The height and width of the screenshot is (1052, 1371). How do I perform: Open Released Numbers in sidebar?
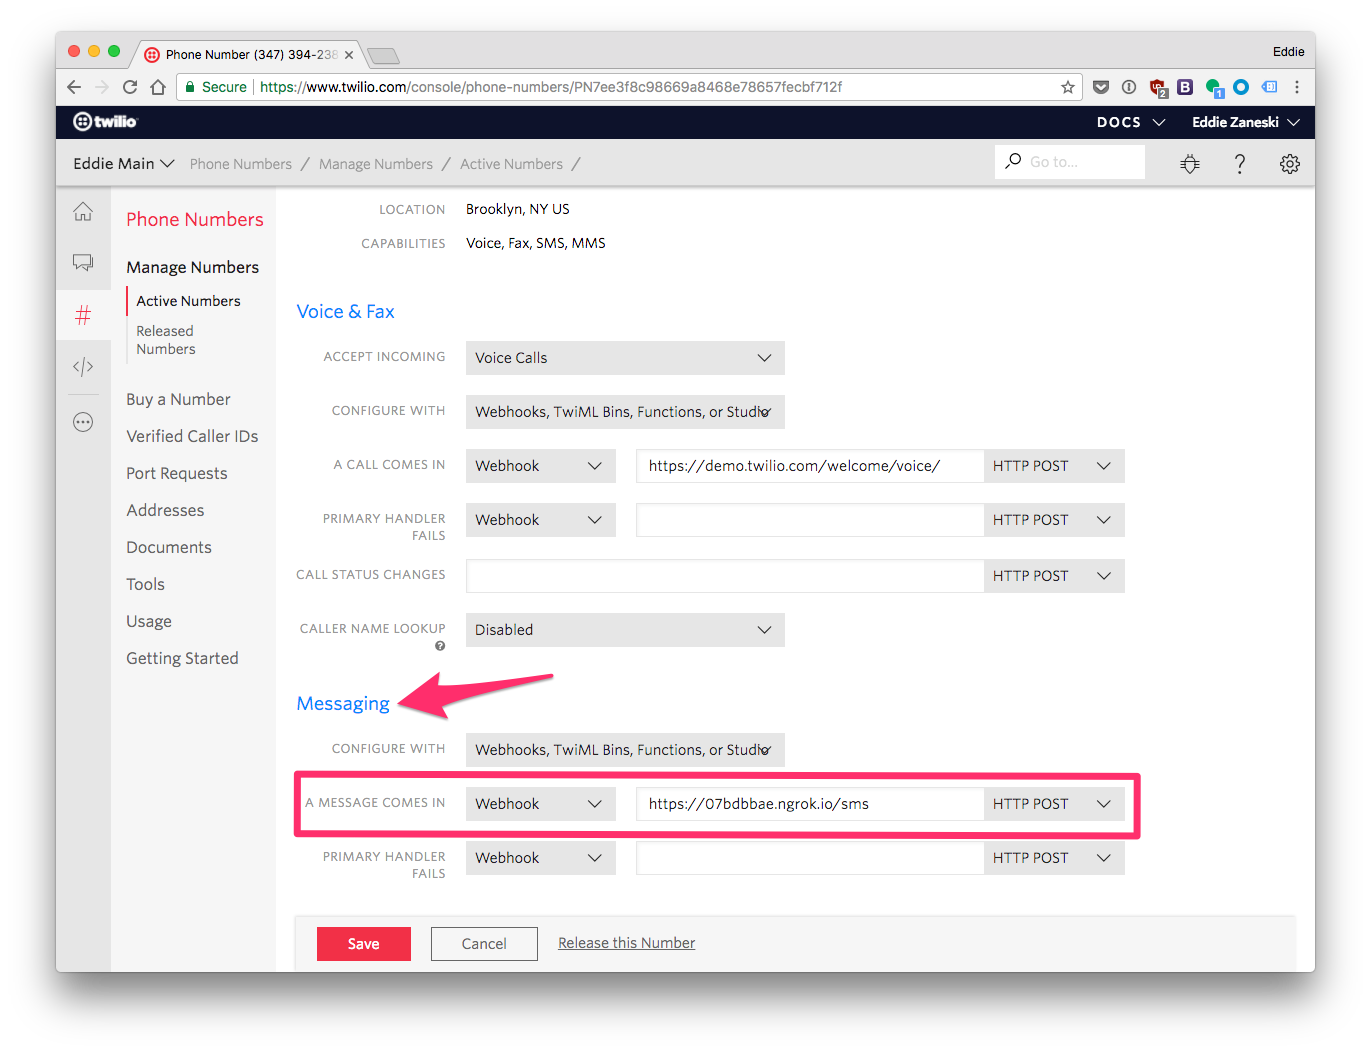tap(166, 340)
